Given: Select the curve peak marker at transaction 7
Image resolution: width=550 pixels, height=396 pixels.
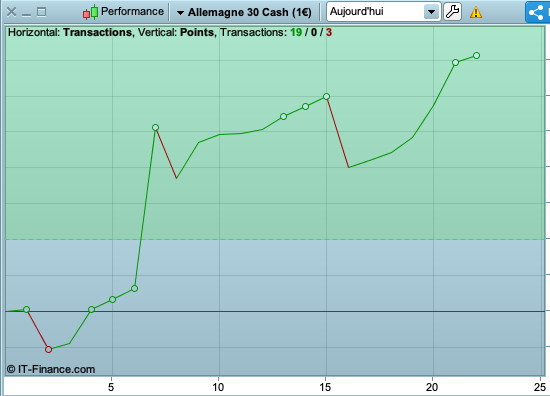Looking at the screenshot, I should (x=155, y=127).
